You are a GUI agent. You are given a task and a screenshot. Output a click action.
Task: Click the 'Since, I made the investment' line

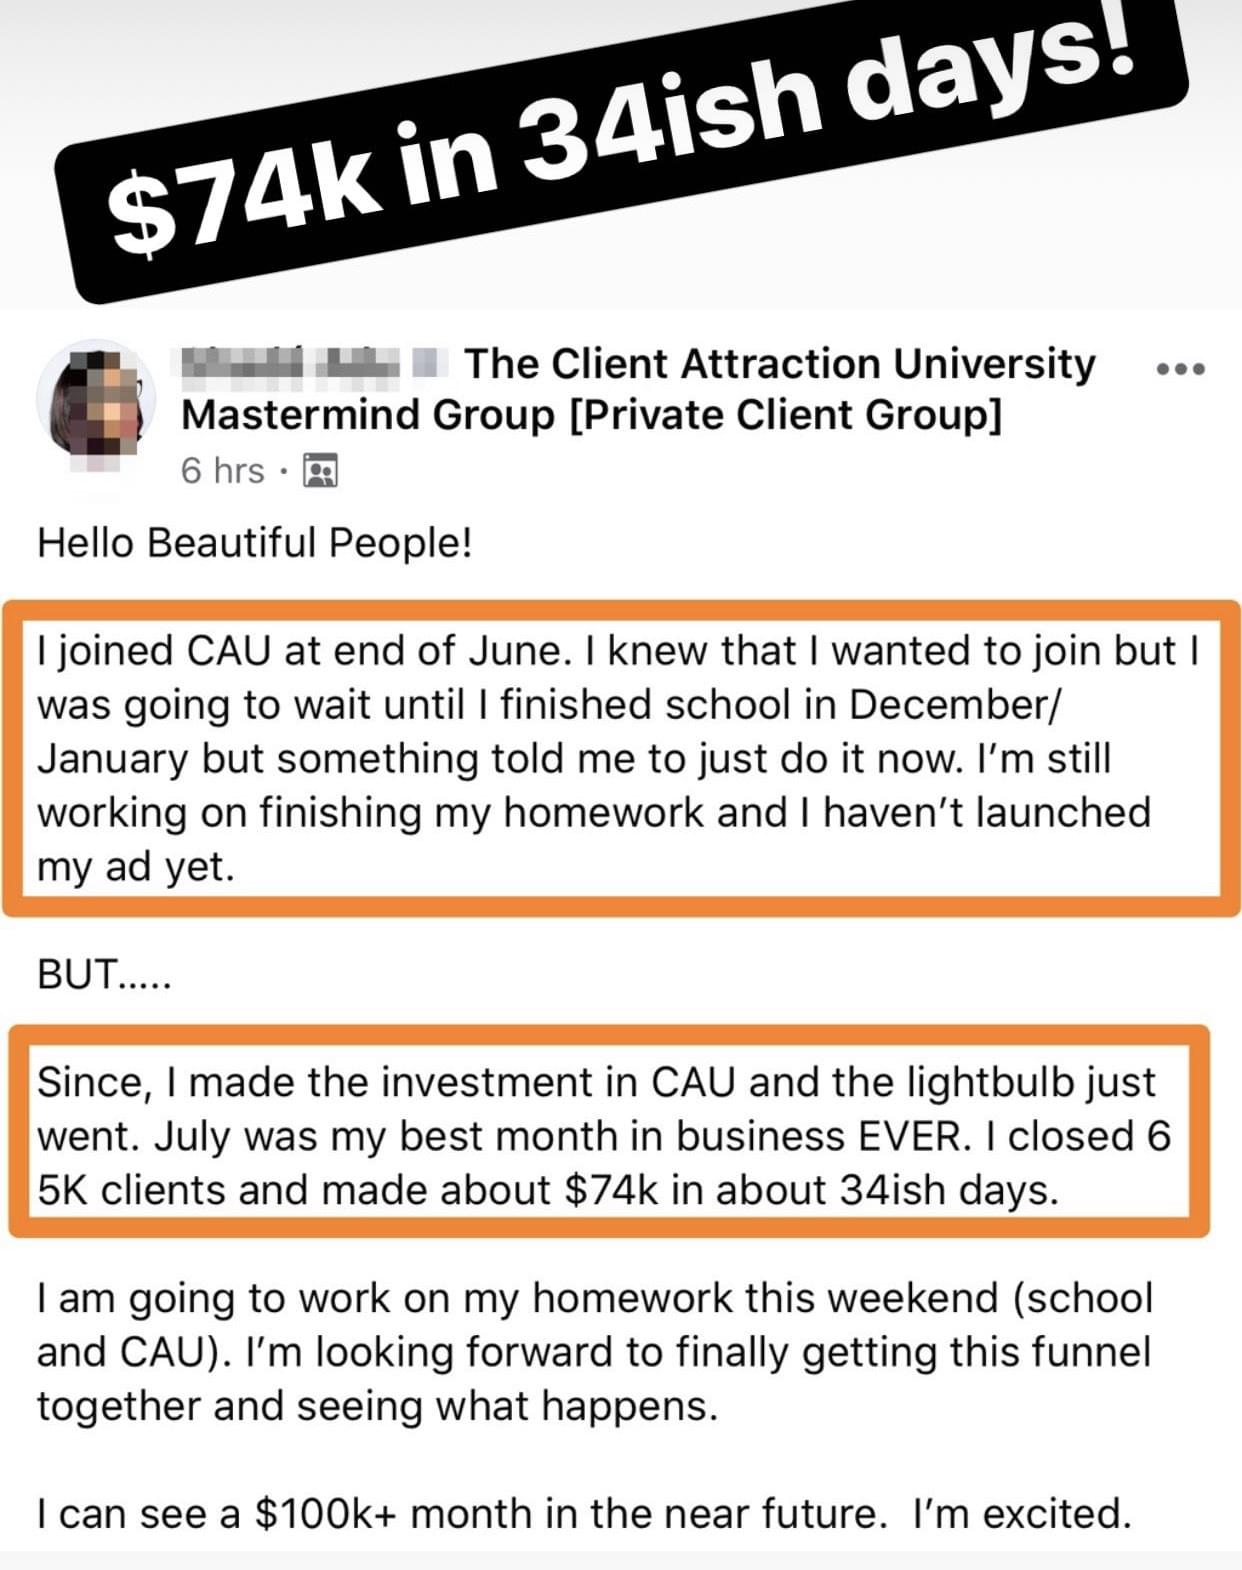[x=596, y=1083]
